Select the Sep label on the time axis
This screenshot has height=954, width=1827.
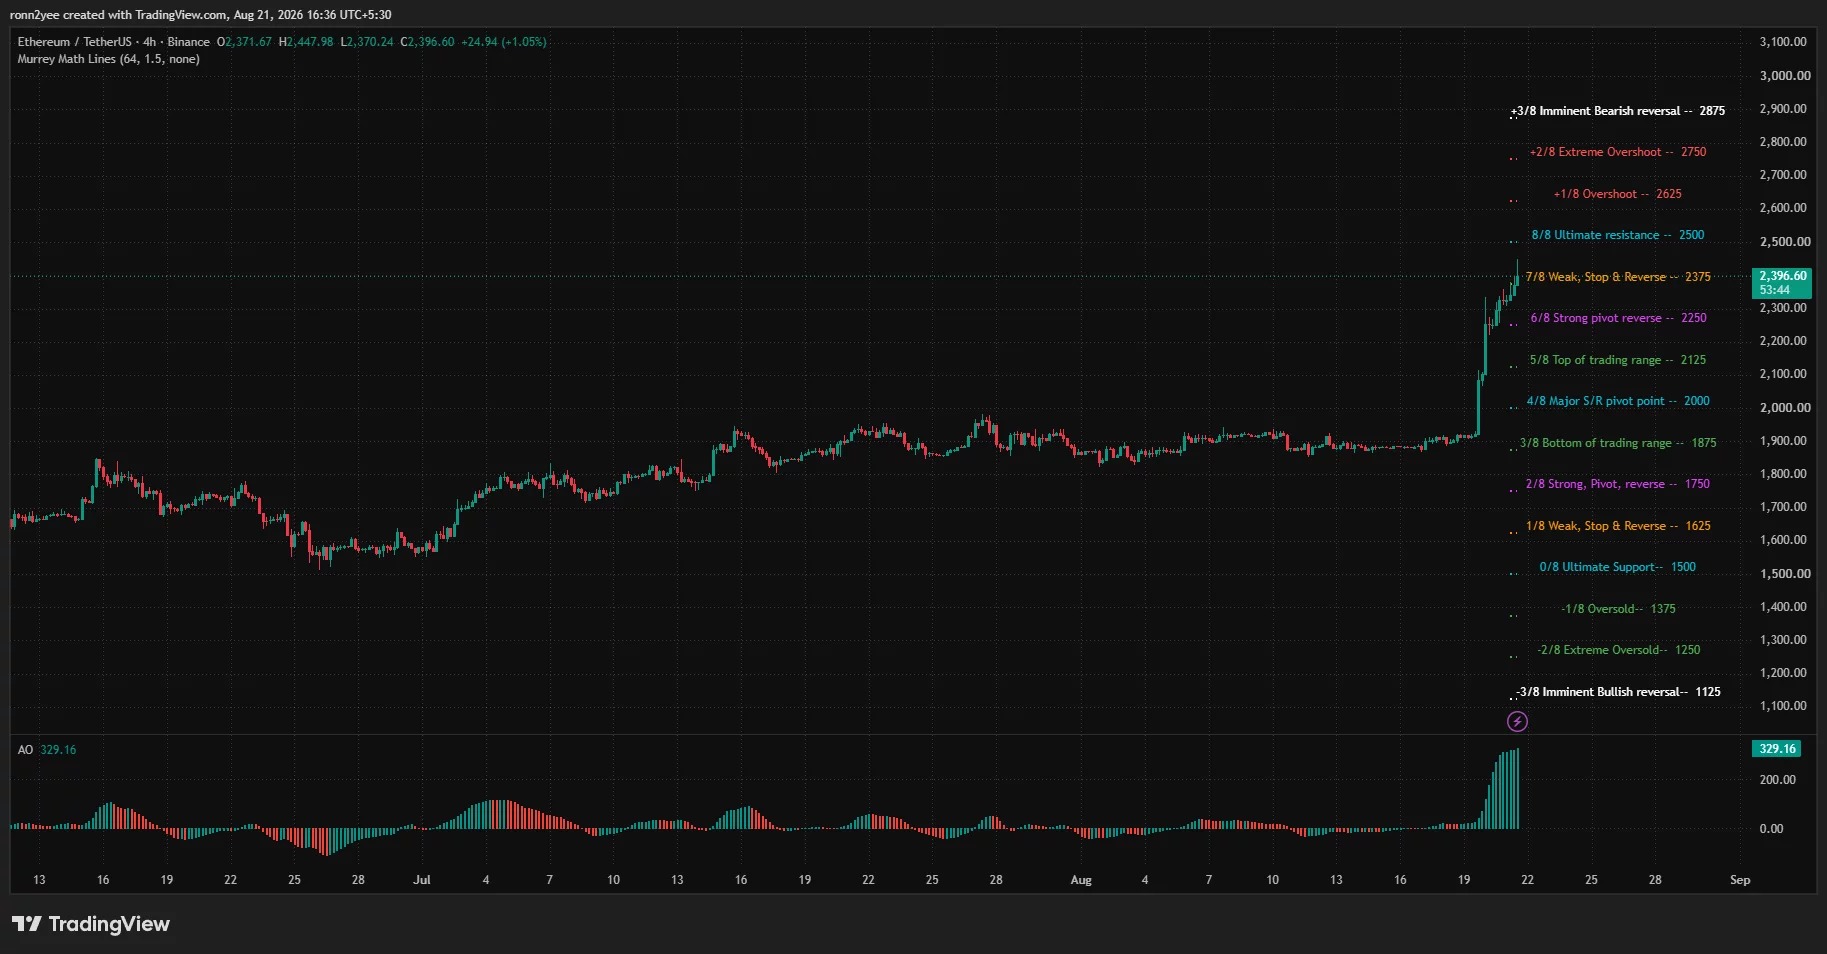[1740, 880]
